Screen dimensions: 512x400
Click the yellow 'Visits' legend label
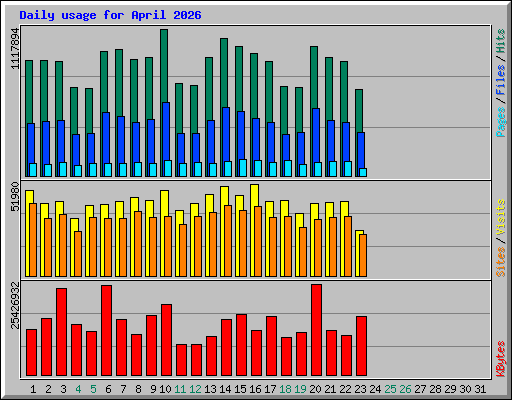(x=500, y=218)
